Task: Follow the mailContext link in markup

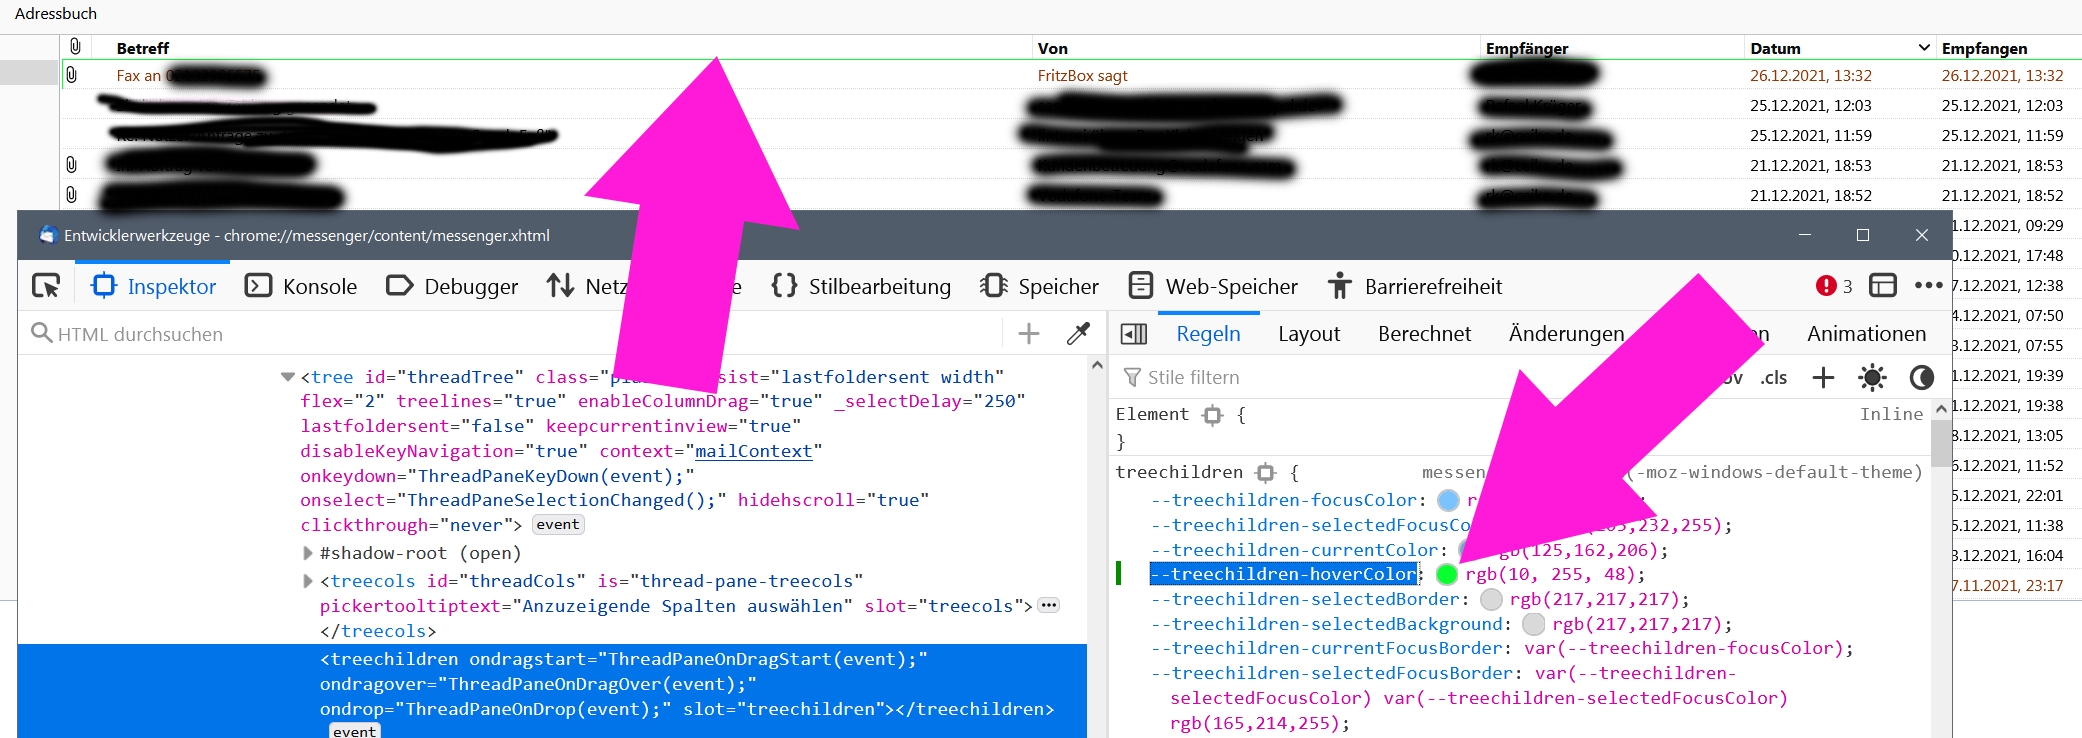Action: click(x=753, y=451)
